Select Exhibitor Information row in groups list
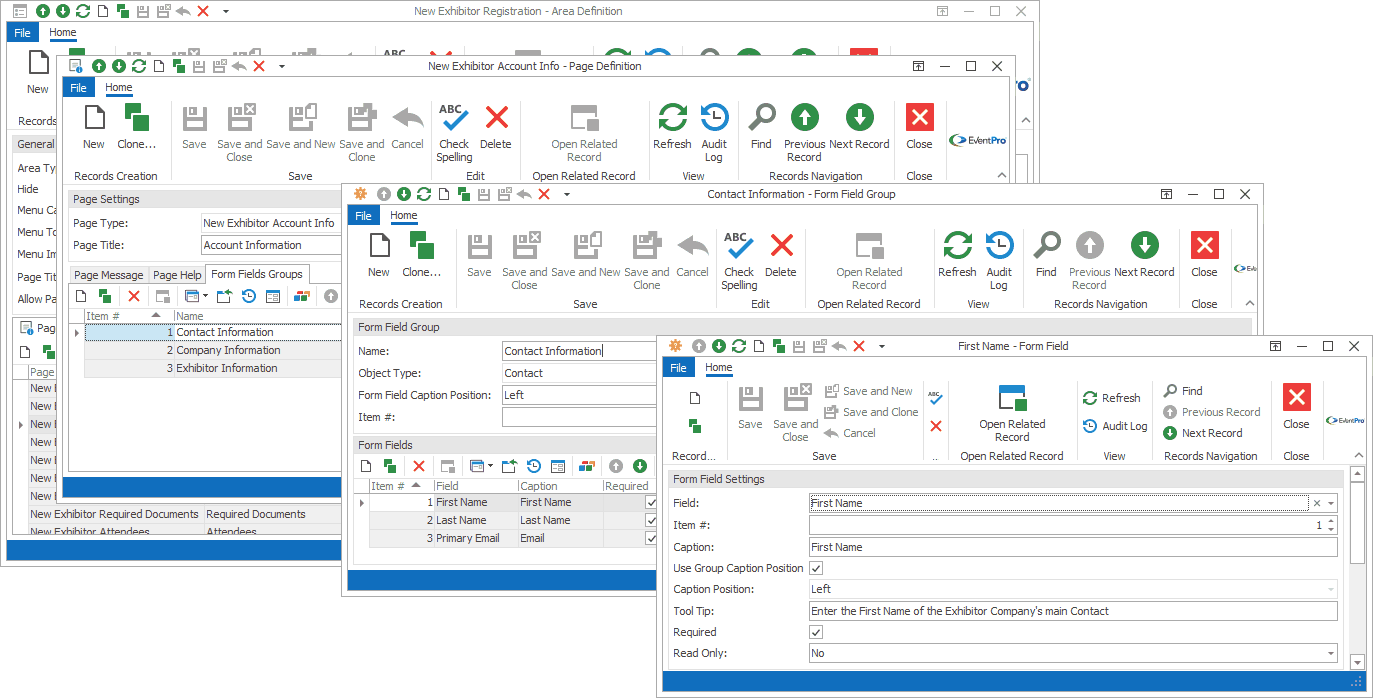 tap(212, 368)
